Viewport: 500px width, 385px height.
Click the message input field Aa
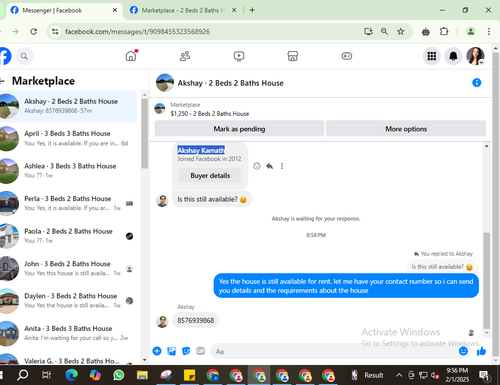pyautogui.click(x=333, y=351)
